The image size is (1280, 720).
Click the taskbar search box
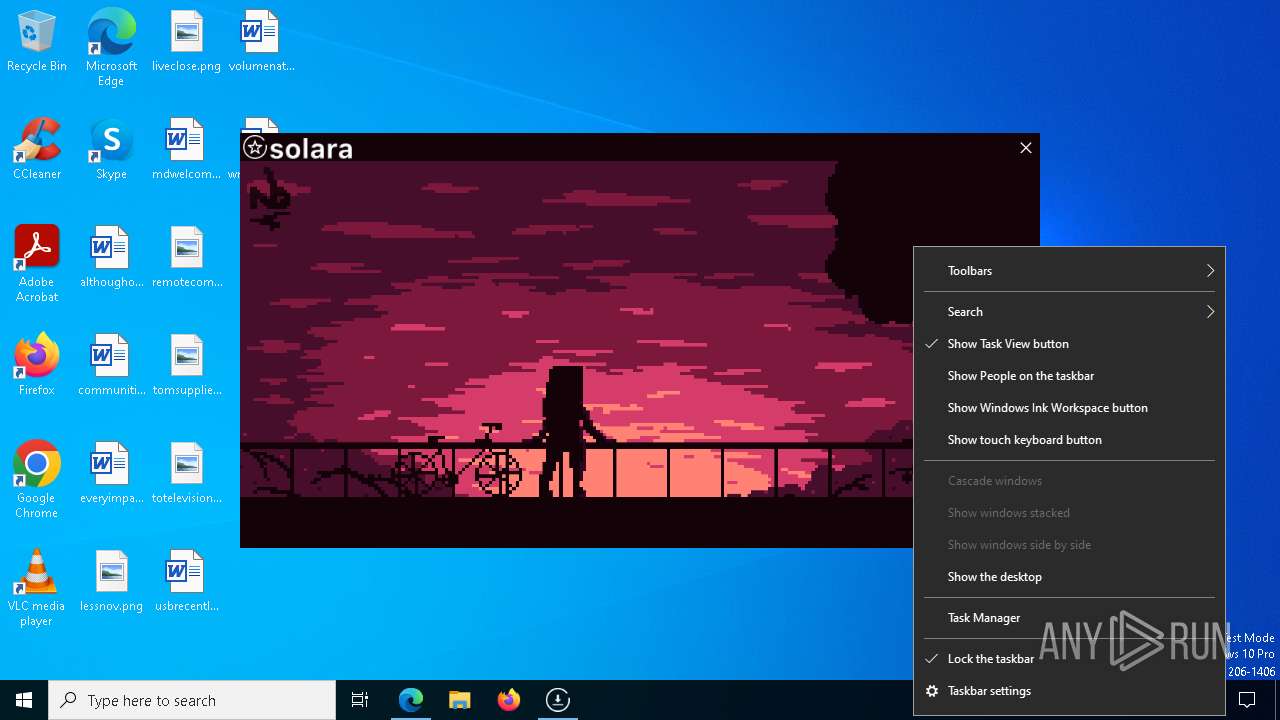coord(192,700)
